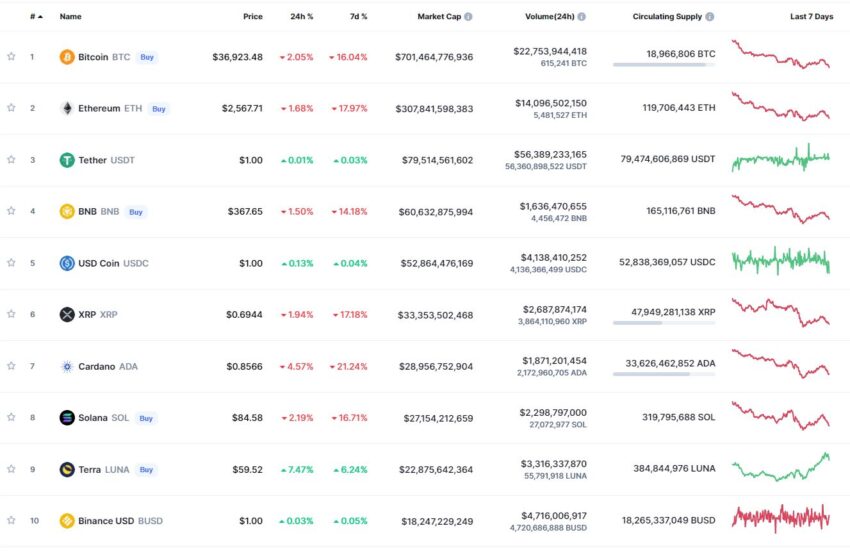Click the Binance USD logo icon
850x551 pixels.
(x=67, y=521)
